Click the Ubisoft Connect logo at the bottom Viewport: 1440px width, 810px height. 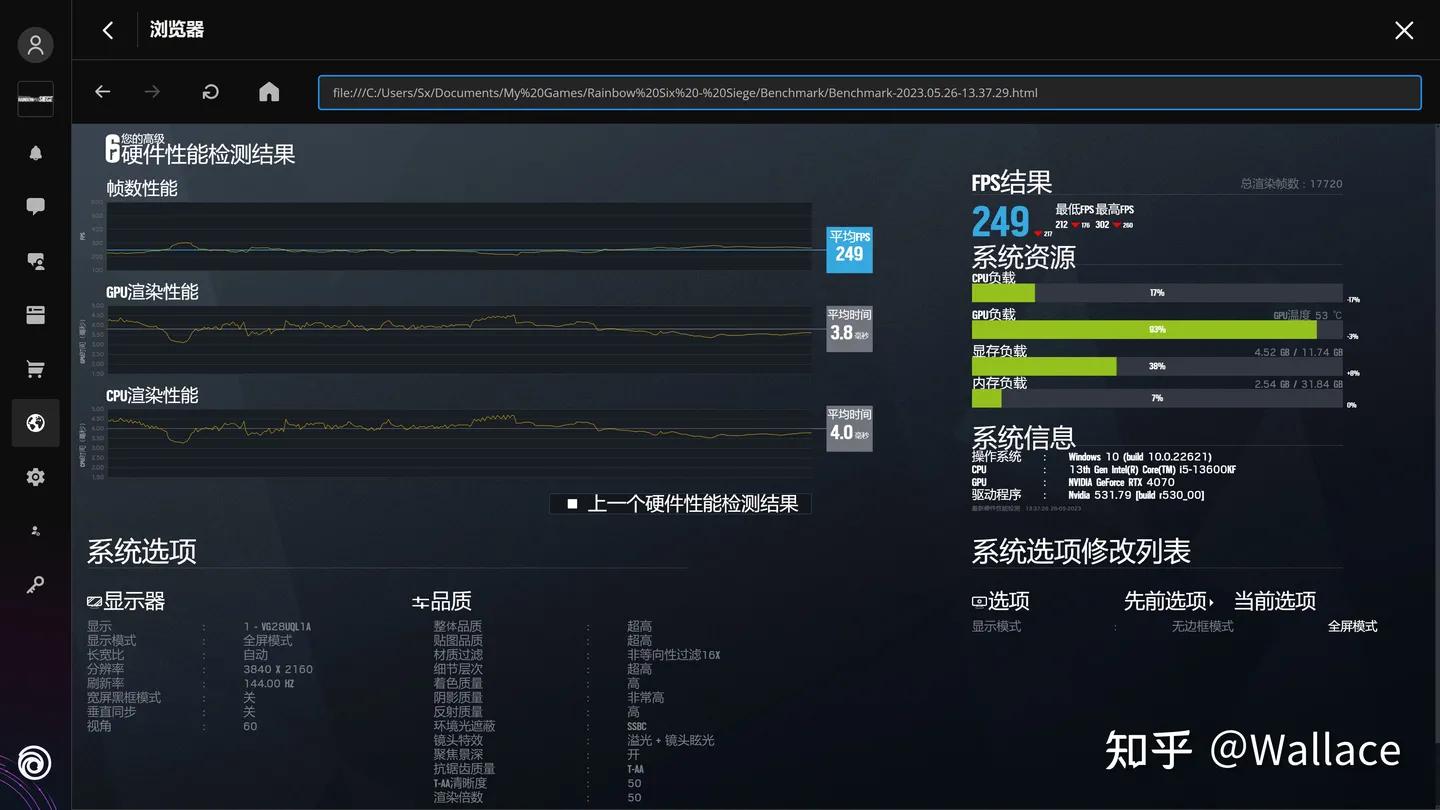point(35,762)
